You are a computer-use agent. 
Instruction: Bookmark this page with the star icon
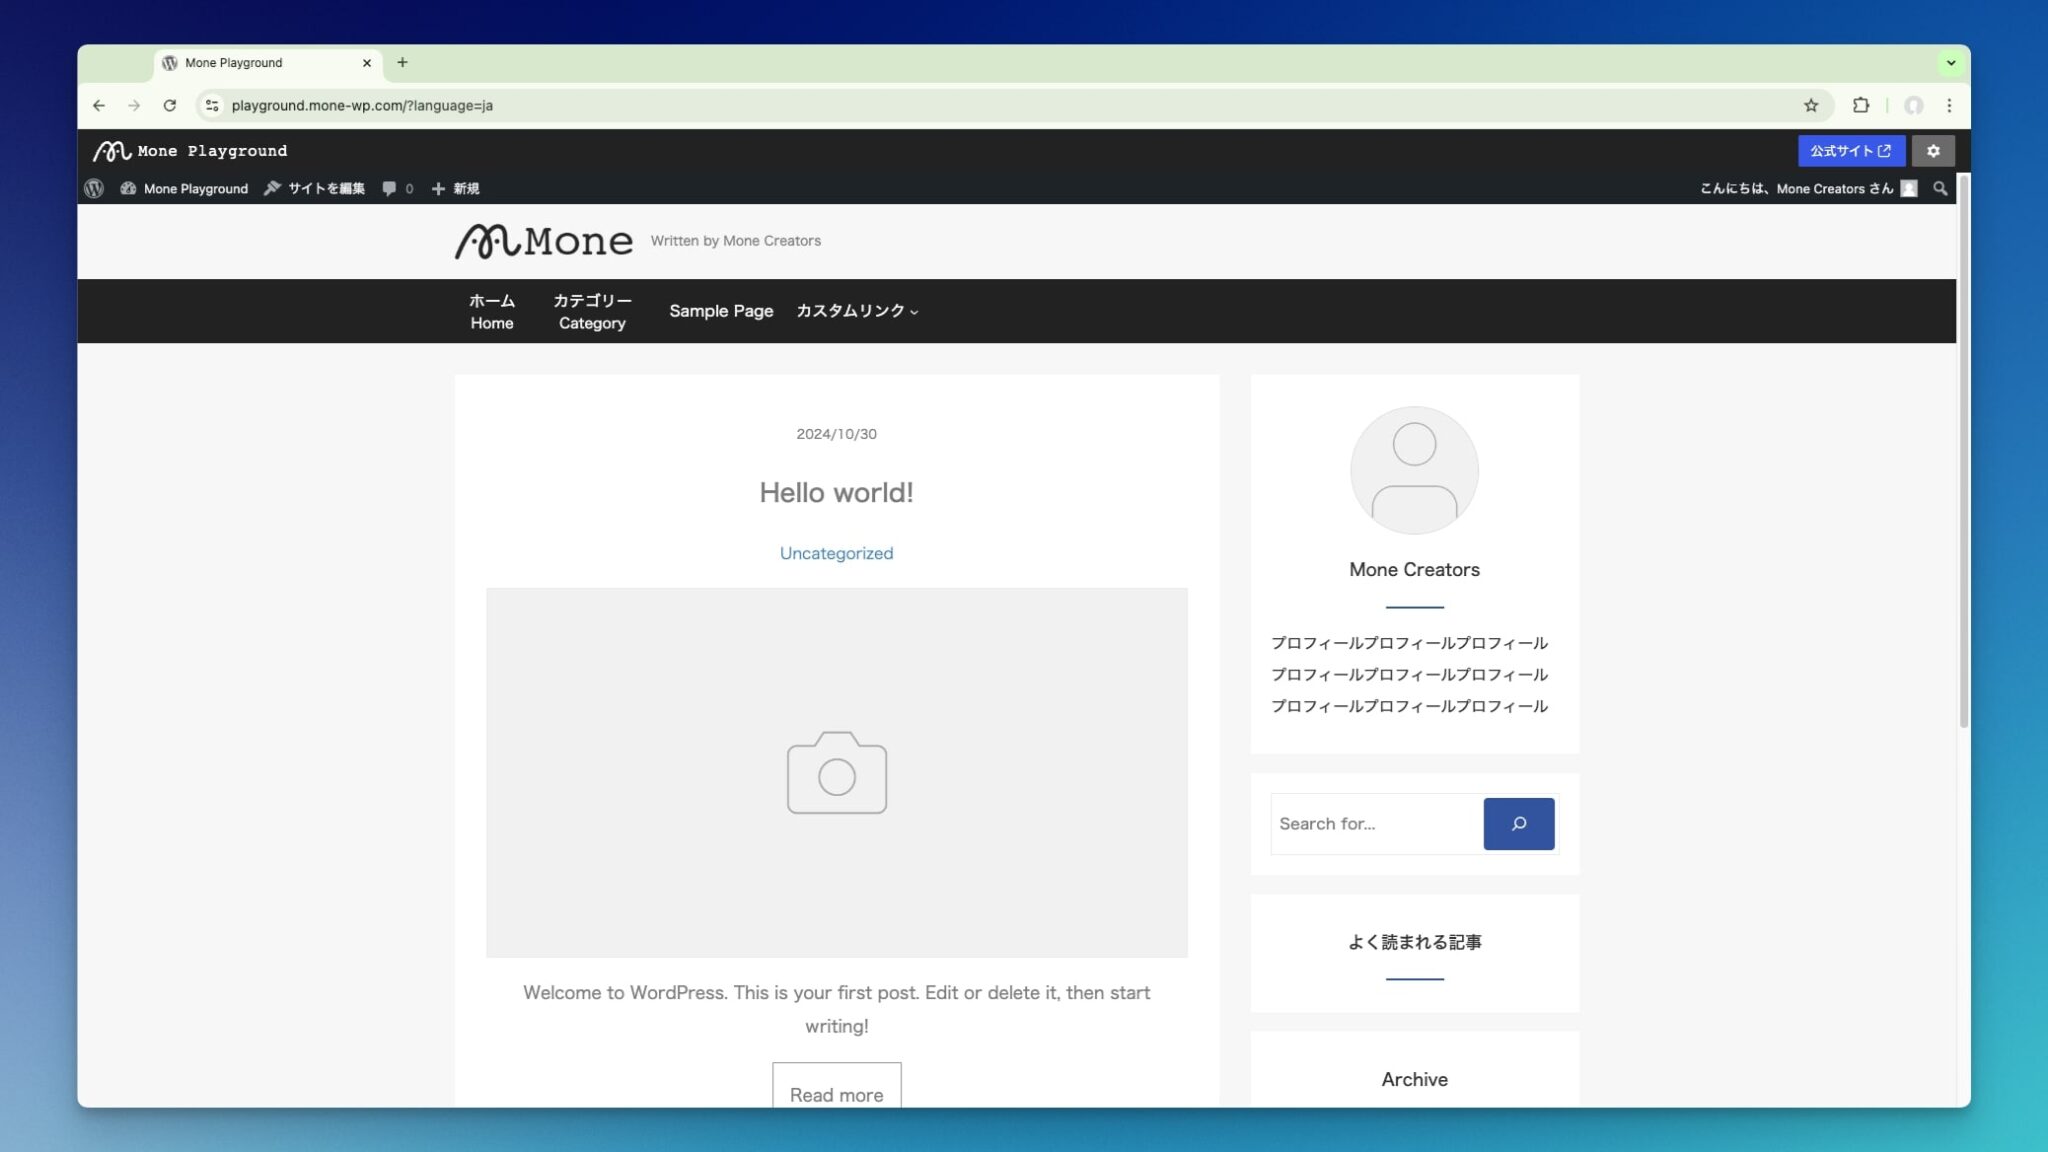[1810, 105]
